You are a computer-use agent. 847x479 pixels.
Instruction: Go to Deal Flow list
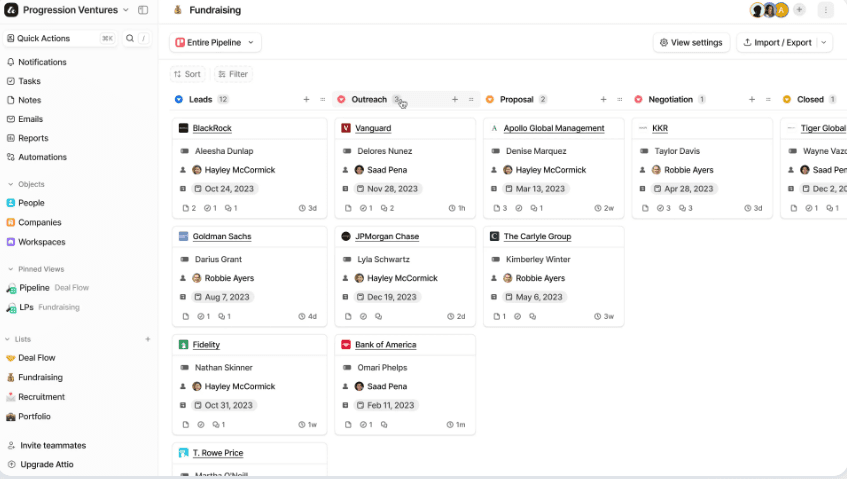tap(36, 358)
